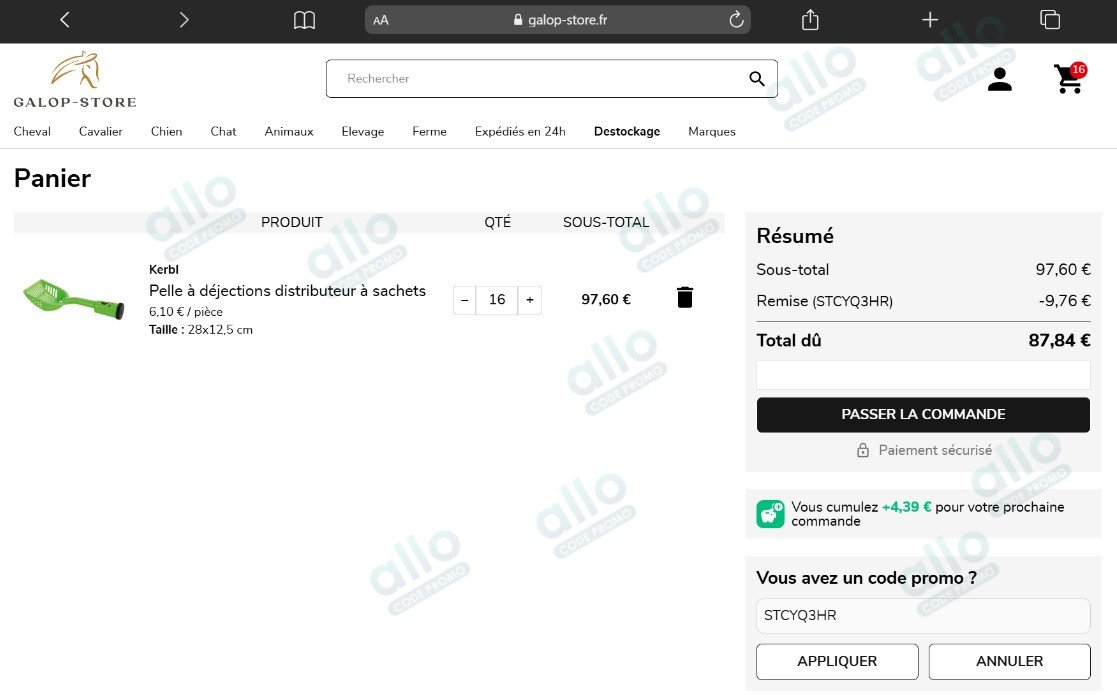
Task: Click the search magnifier icon
Action: [757, 78]
